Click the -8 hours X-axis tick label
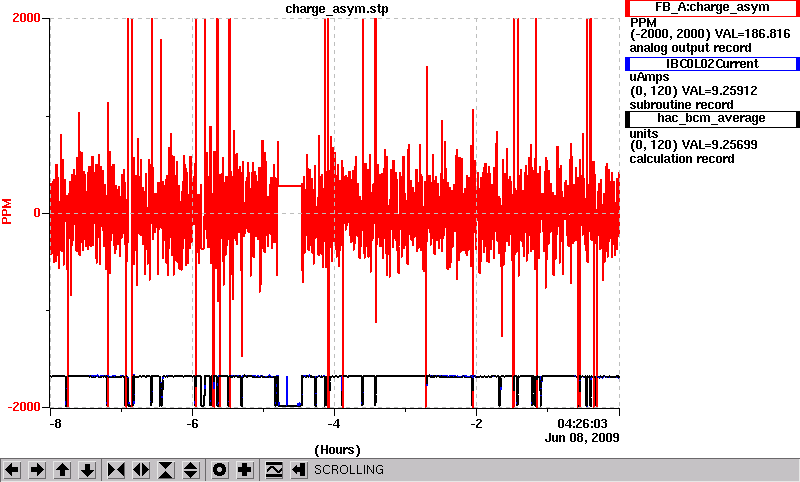The width and height of the screenshot is (800, 482). point(55,424)
